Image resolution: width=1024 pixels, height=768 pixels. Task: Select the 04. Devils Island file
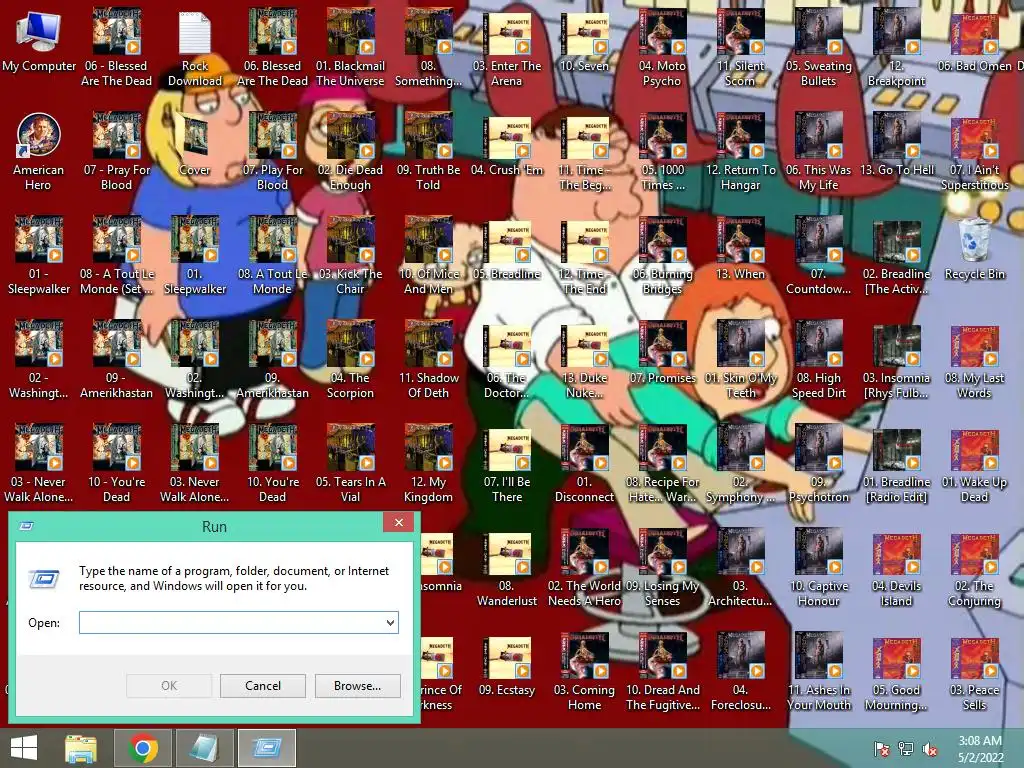point(896,568)
